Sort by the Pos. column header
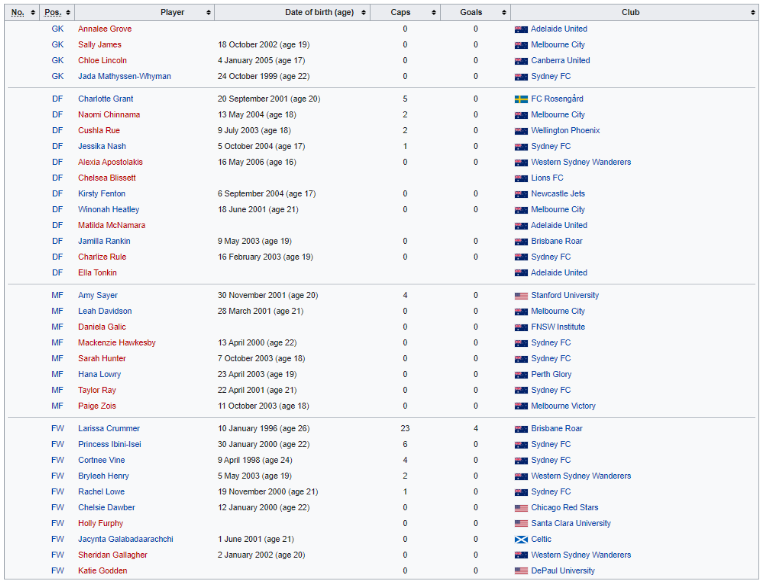This screenshot has width=763, height=584. pos(56,12)
